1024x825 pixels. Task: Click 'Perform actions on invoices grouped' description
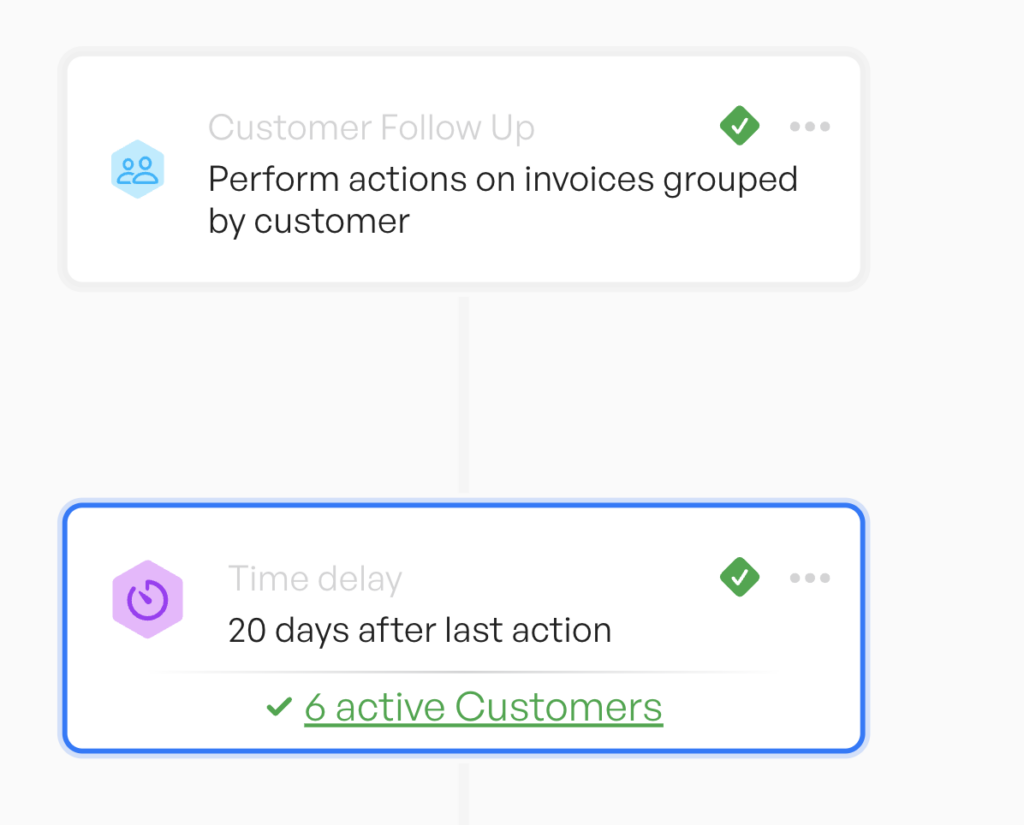[503, 180]
